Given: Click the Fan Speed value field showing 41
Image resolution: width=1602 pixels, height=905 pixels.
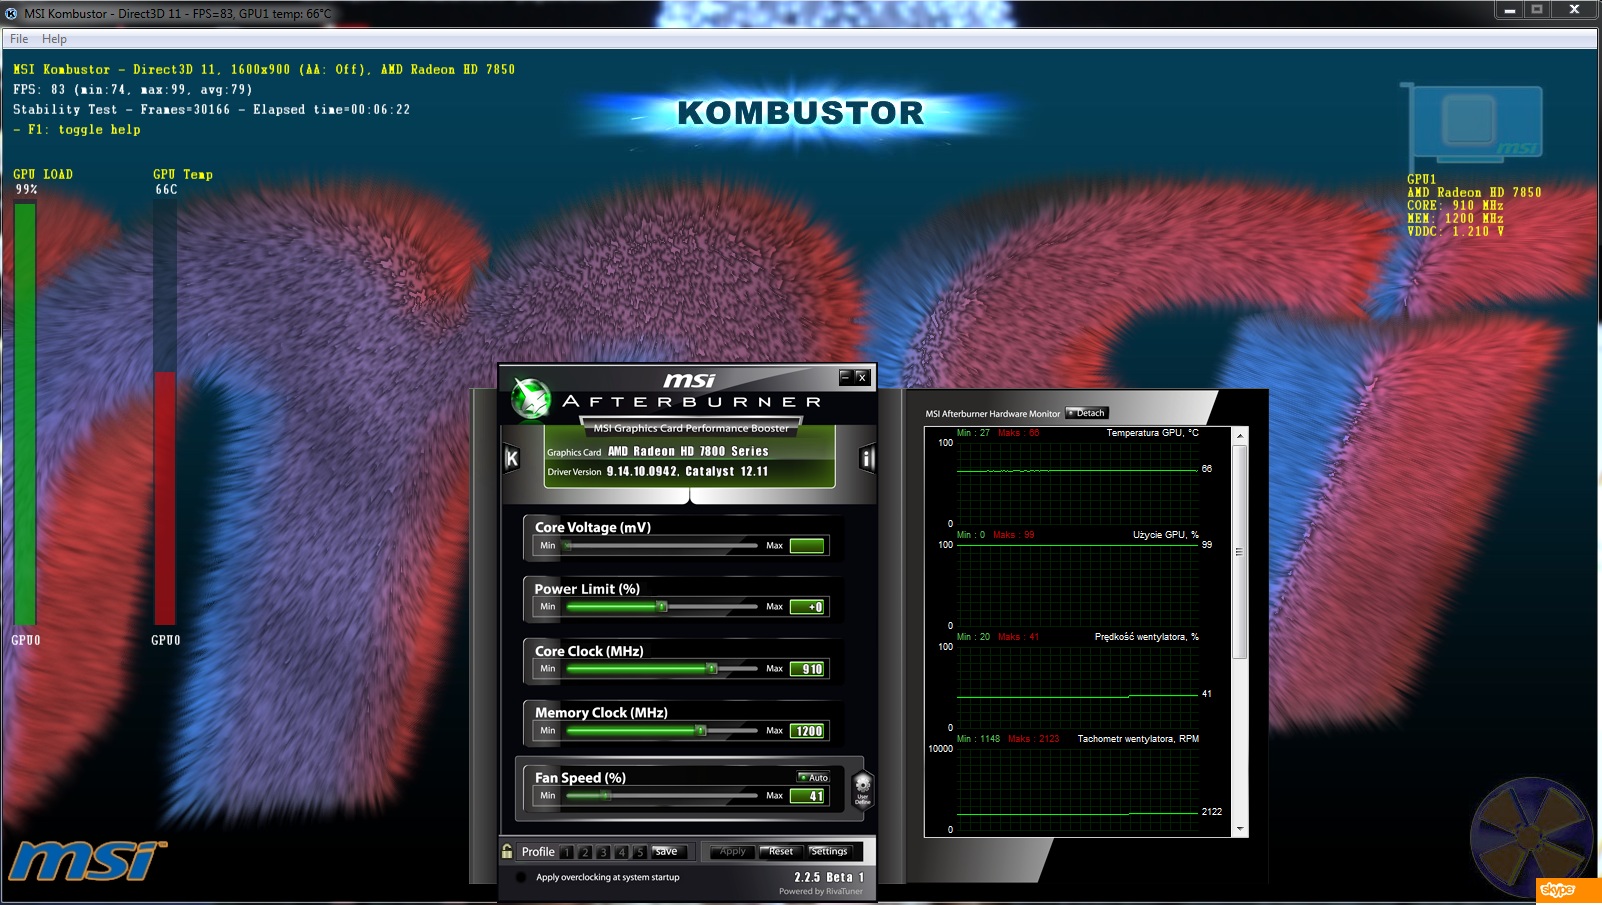Looking at the screenshot, I should coord(807,796).
